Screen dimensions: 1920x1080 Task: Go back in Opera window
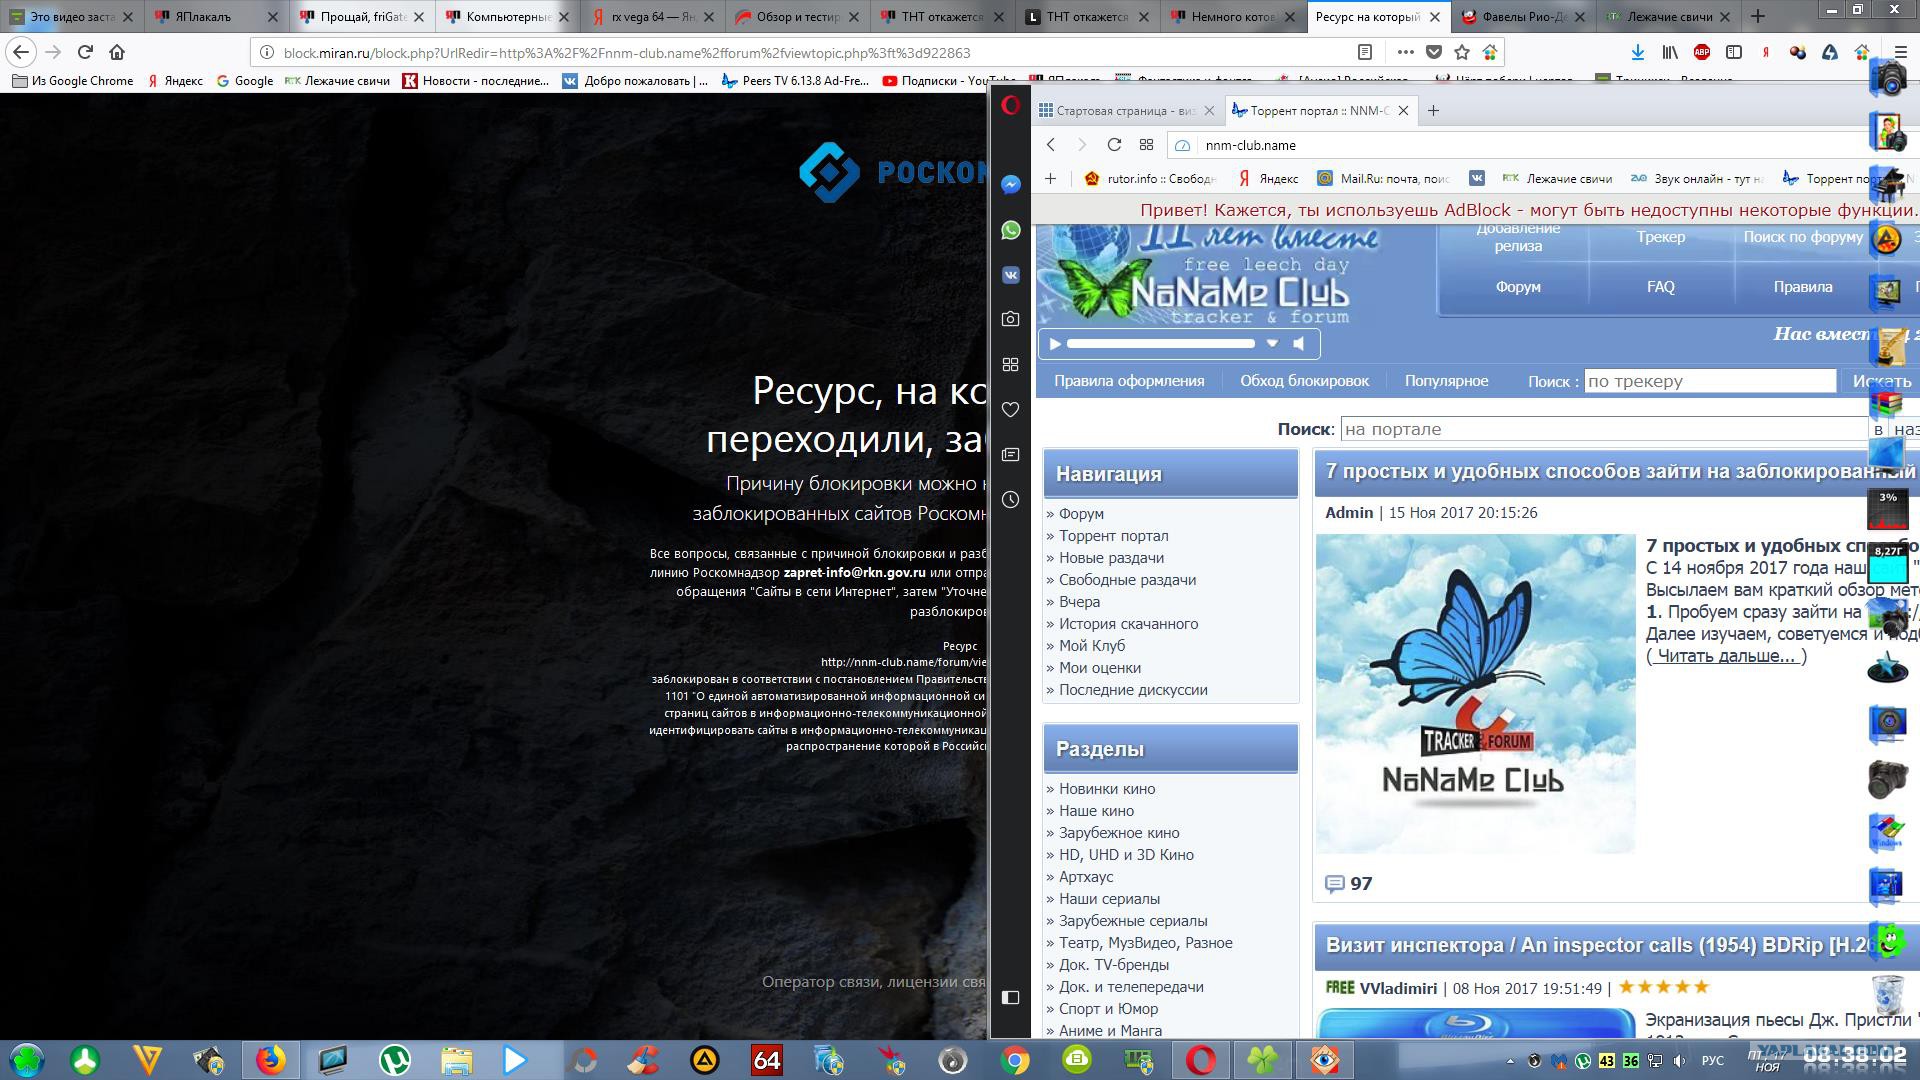[x=1051, y=145]
